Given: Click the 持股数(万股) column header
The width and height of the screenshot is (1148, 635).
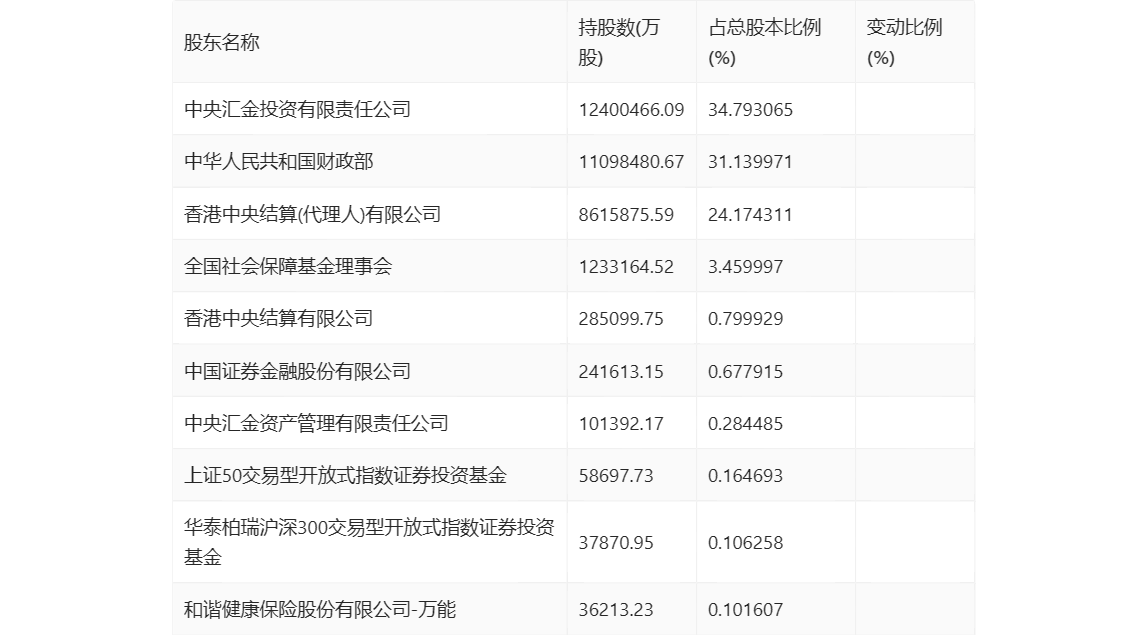Looking at the screenshot, I should [619, 43].
